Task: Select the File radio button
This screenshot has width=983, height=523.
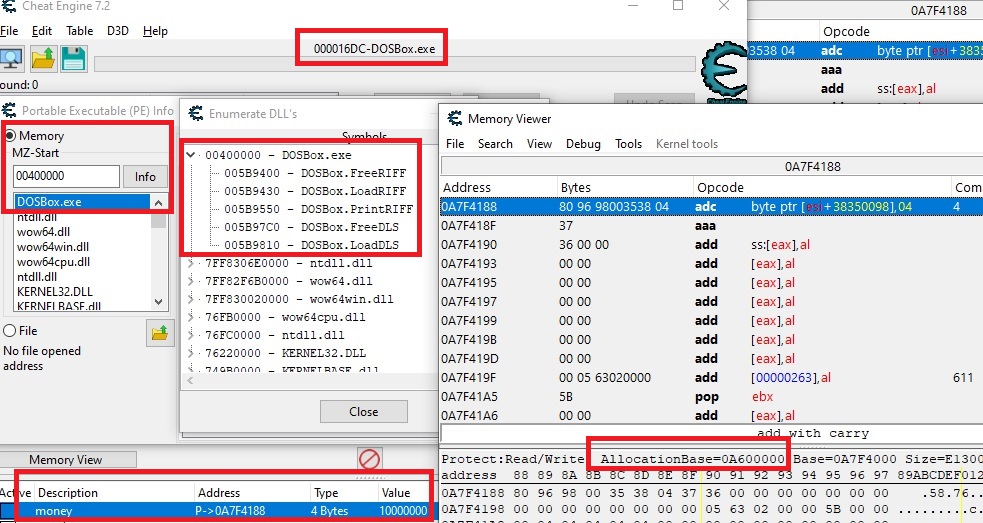Action: coord(10,330)
